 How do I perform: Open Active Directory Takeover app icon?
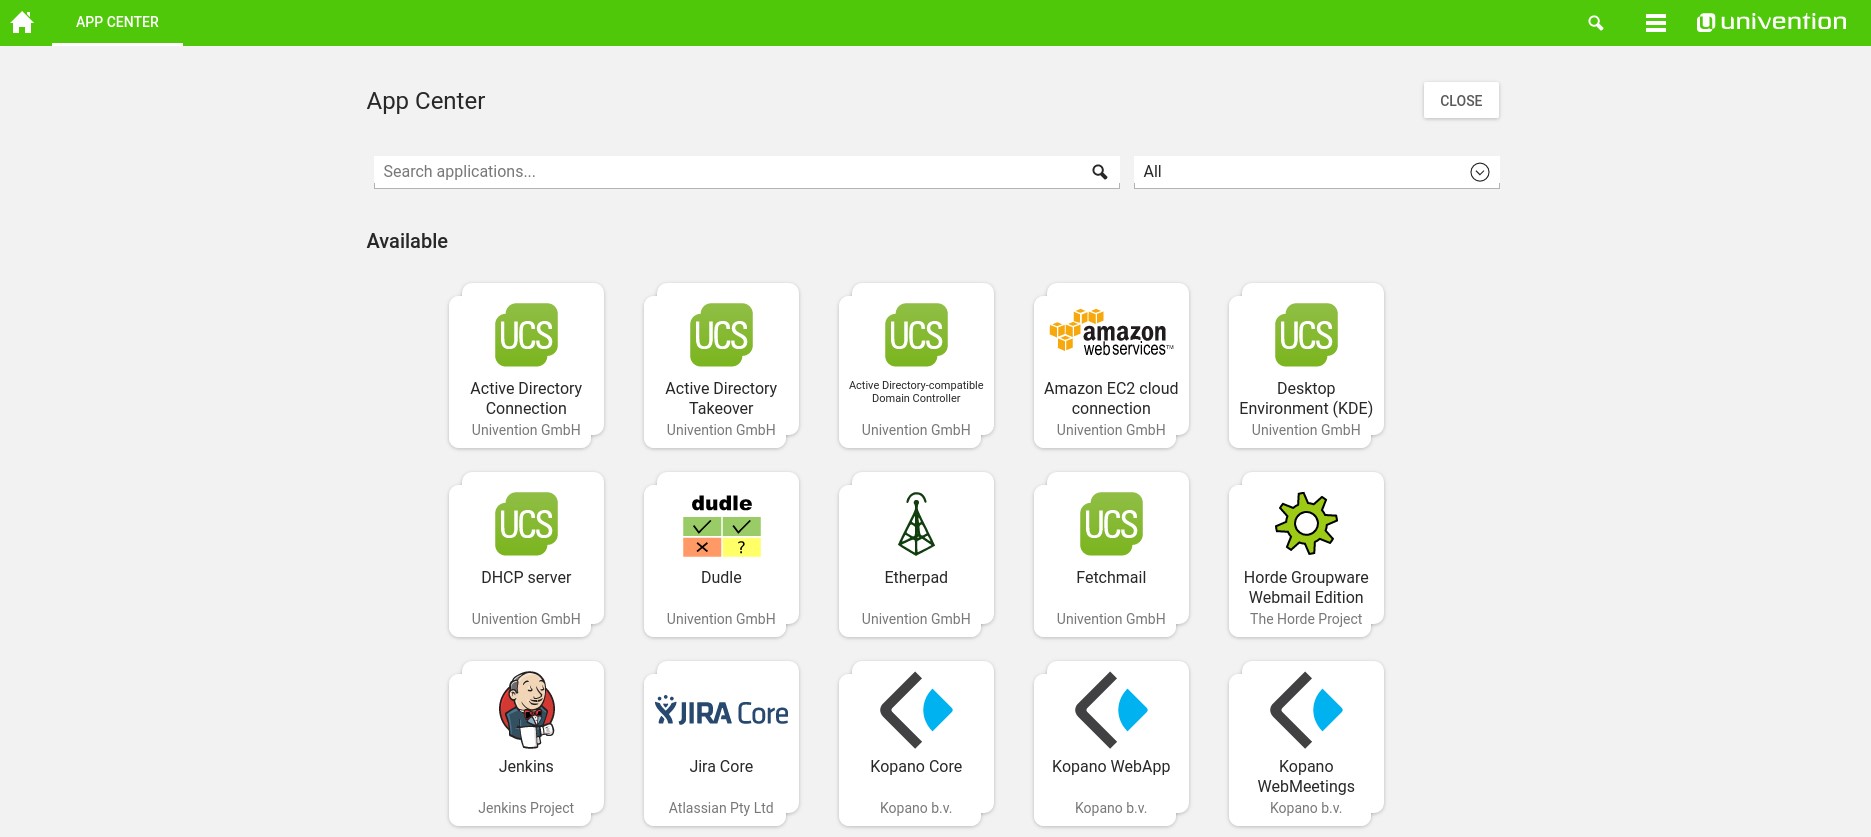coord(721,335)
